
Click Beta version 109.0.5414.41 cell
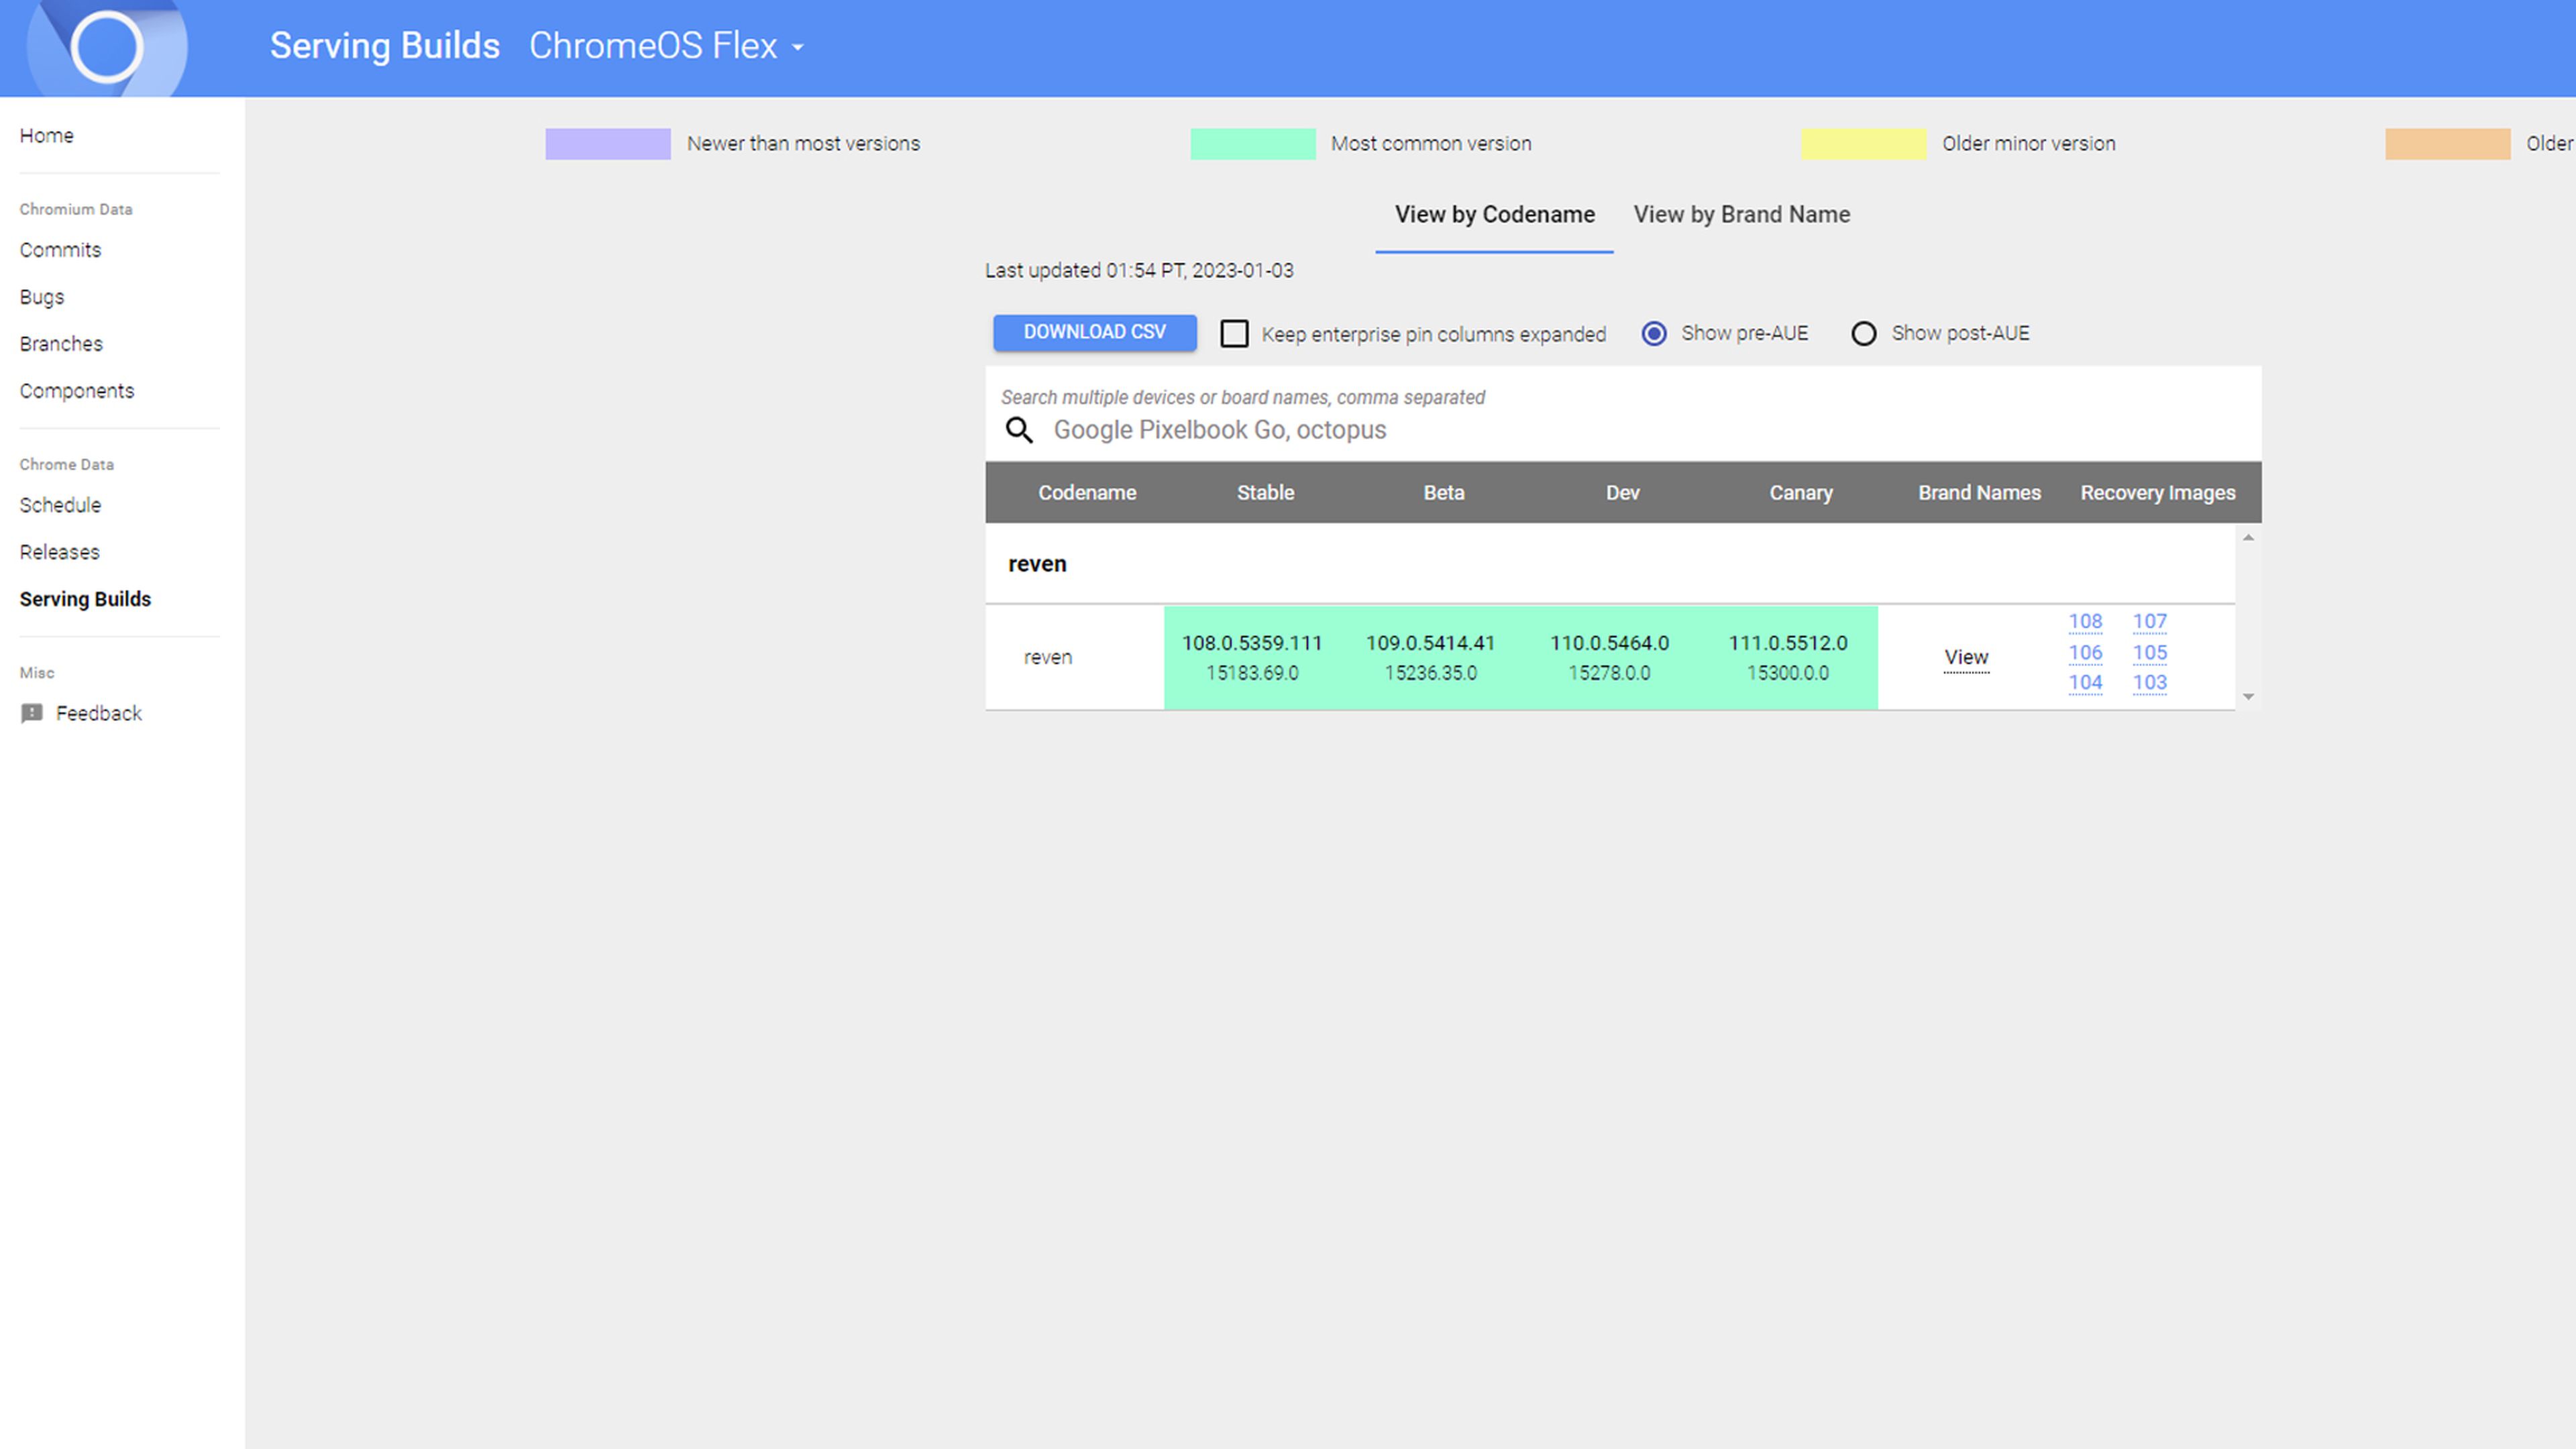1430,657
